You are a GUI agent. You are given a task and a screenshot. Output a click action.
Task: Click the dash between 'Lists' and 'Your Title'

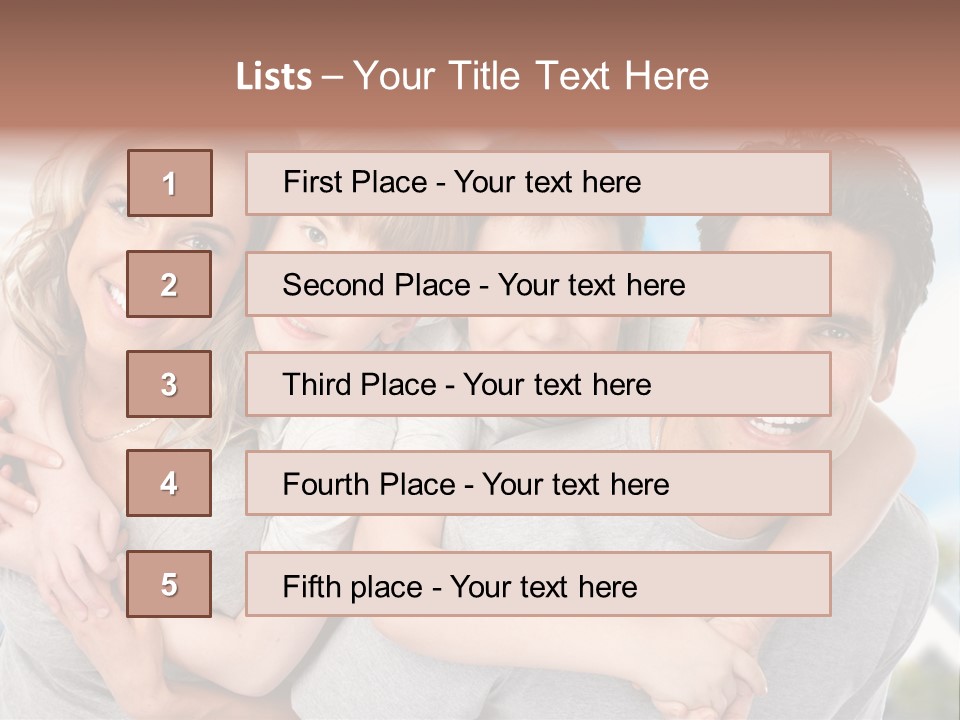(332, 77)
